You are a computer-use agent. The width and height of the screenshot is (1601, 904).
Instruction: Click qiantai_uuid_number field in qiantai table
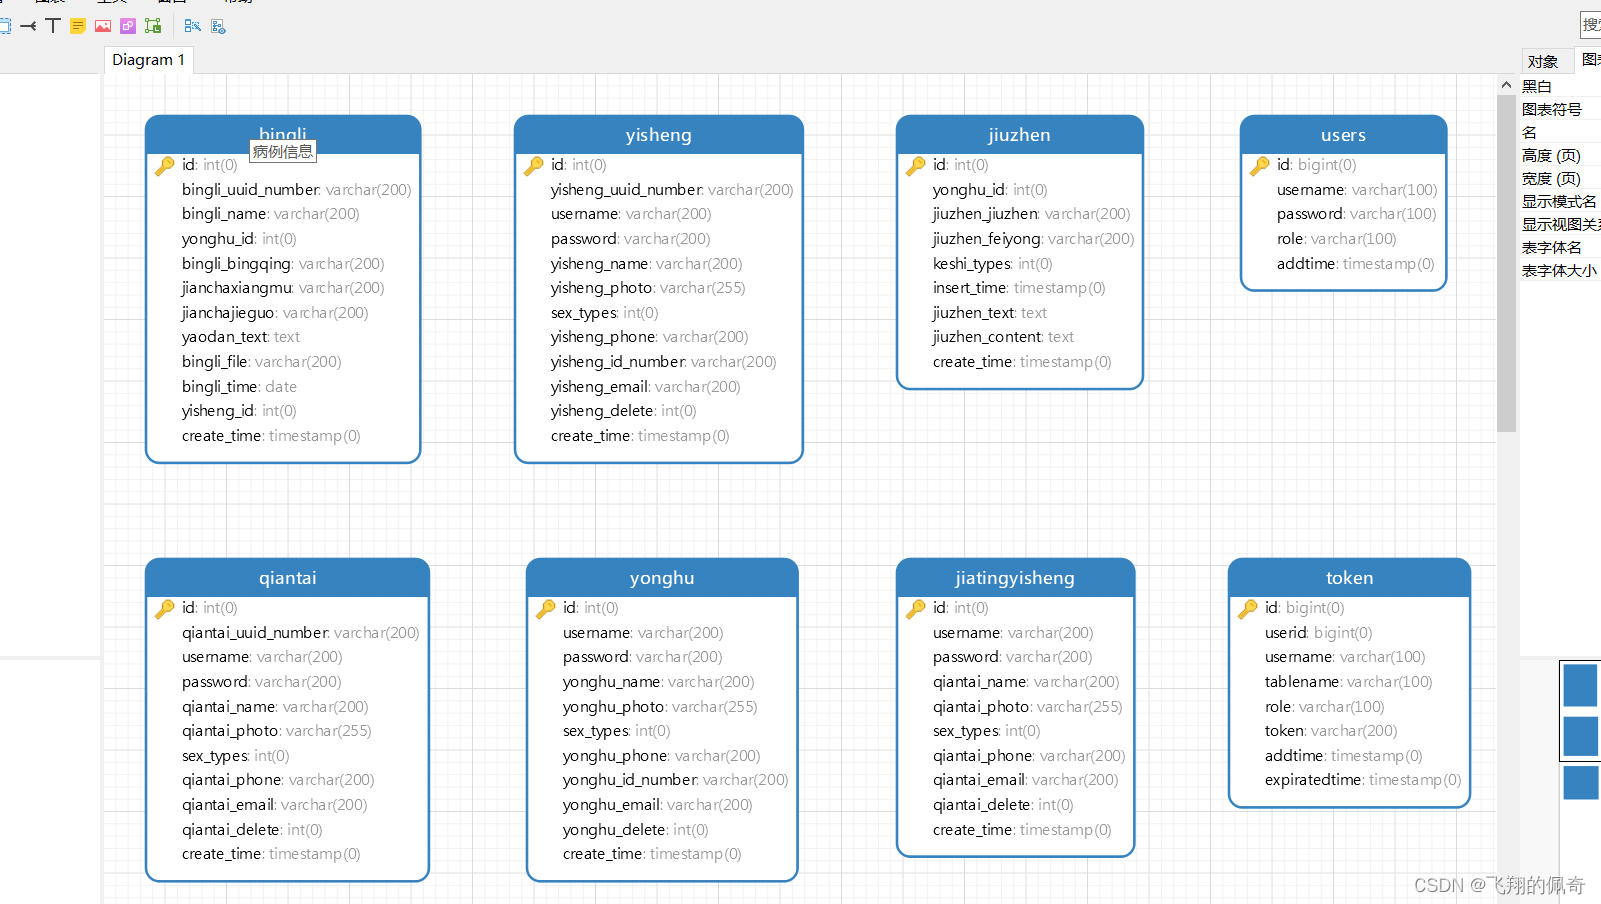[300, 633]
